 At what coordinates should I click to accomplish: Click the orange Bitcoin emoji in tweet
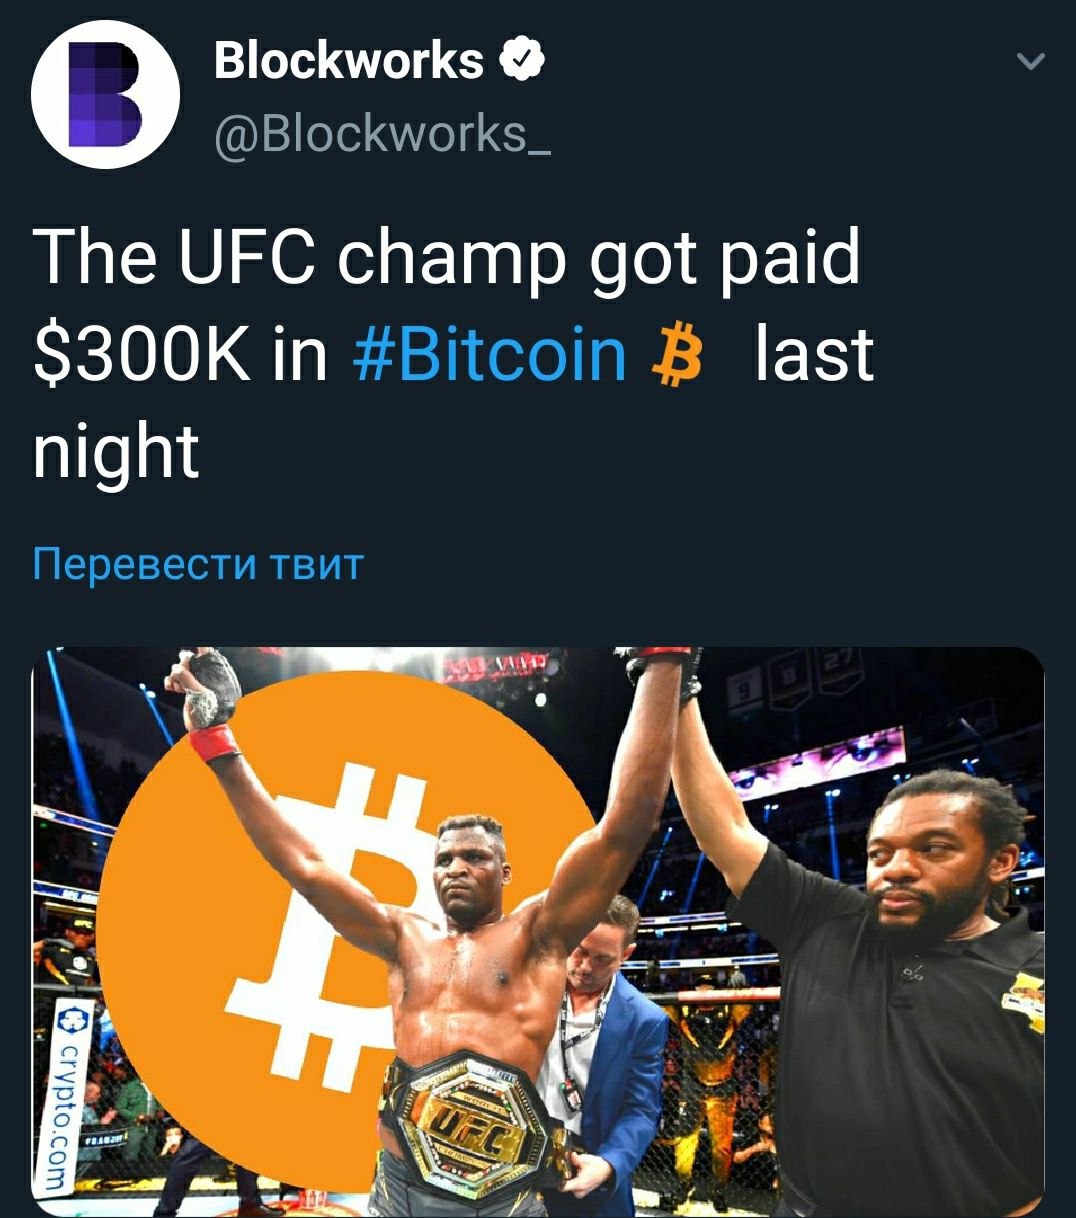(677, 355)
